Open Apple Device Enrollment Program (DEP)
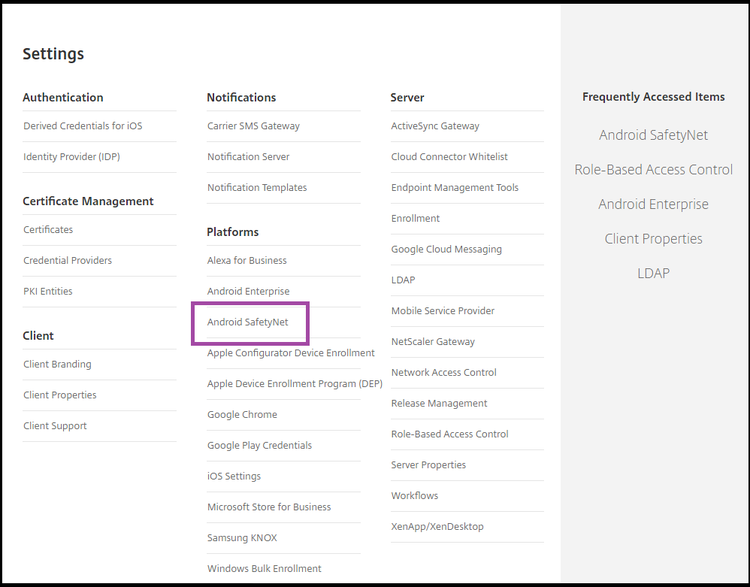The height and width of the screenshot is (587, 750). [x=295, y=384]
